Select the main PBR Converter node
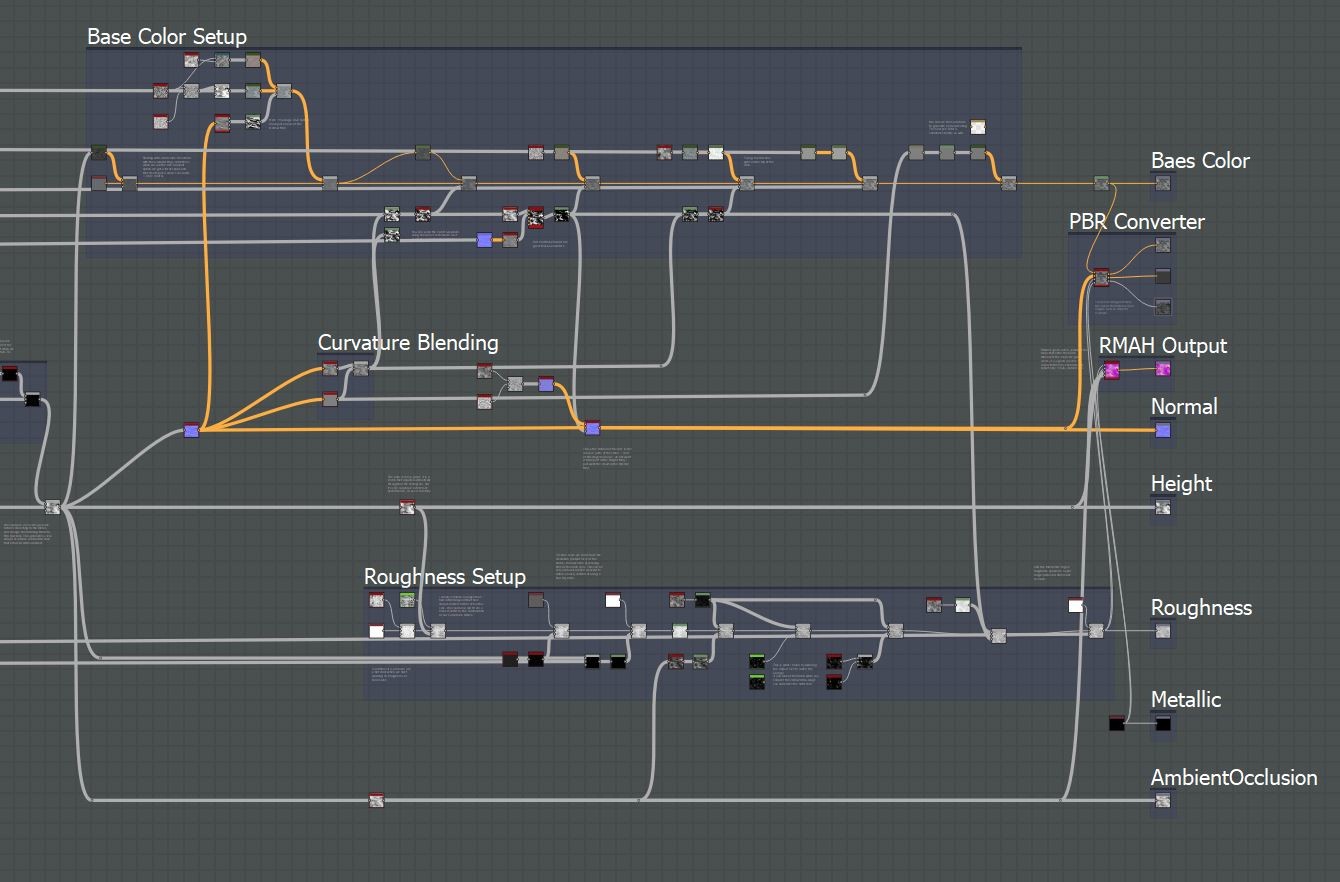Screen dimensions: 1340x882 click(1101, 277)
